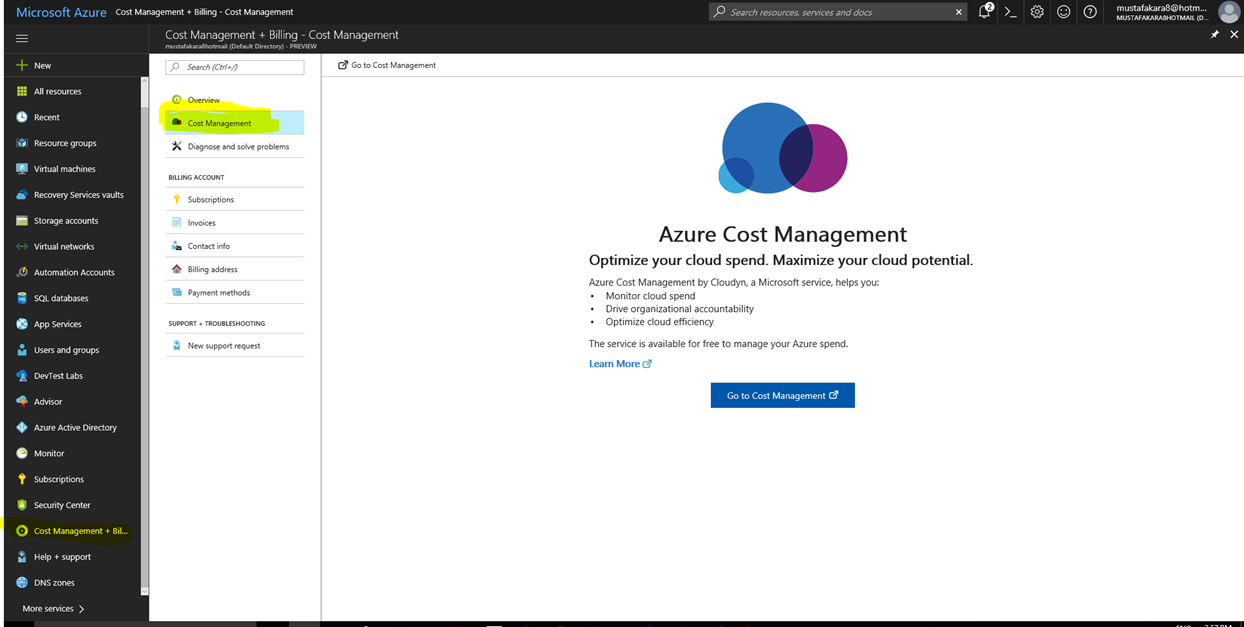Open Security Center shield icon
1244x627 pixels.
tap(22, 505)
